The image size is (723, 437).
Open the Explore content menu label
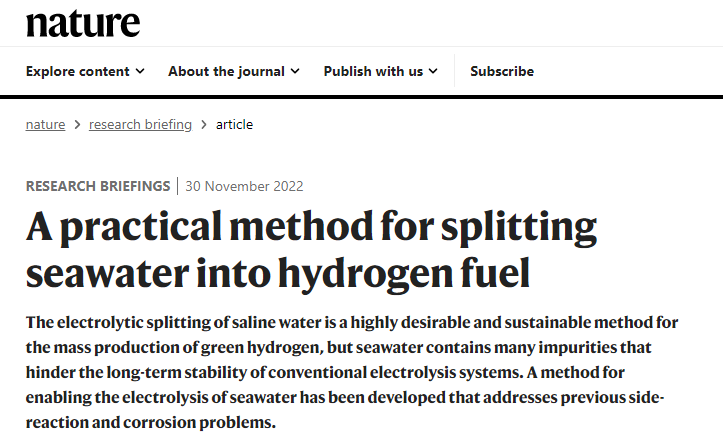[77, 71]
